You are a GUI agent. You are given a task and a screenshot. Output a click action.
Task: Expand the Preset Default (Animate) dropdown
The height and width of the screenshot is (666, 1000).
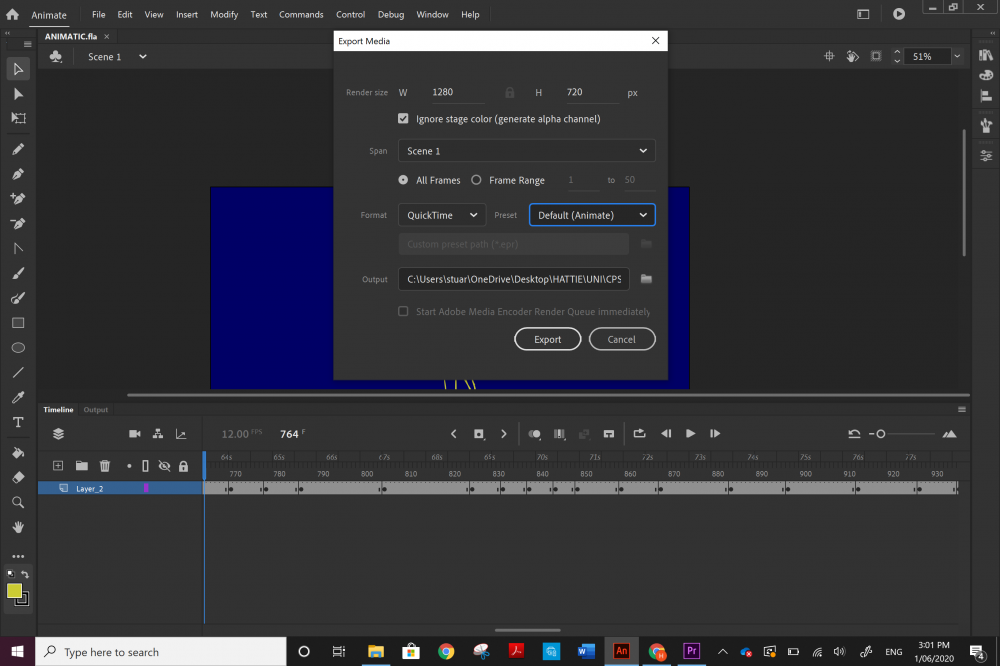(592, 215)
